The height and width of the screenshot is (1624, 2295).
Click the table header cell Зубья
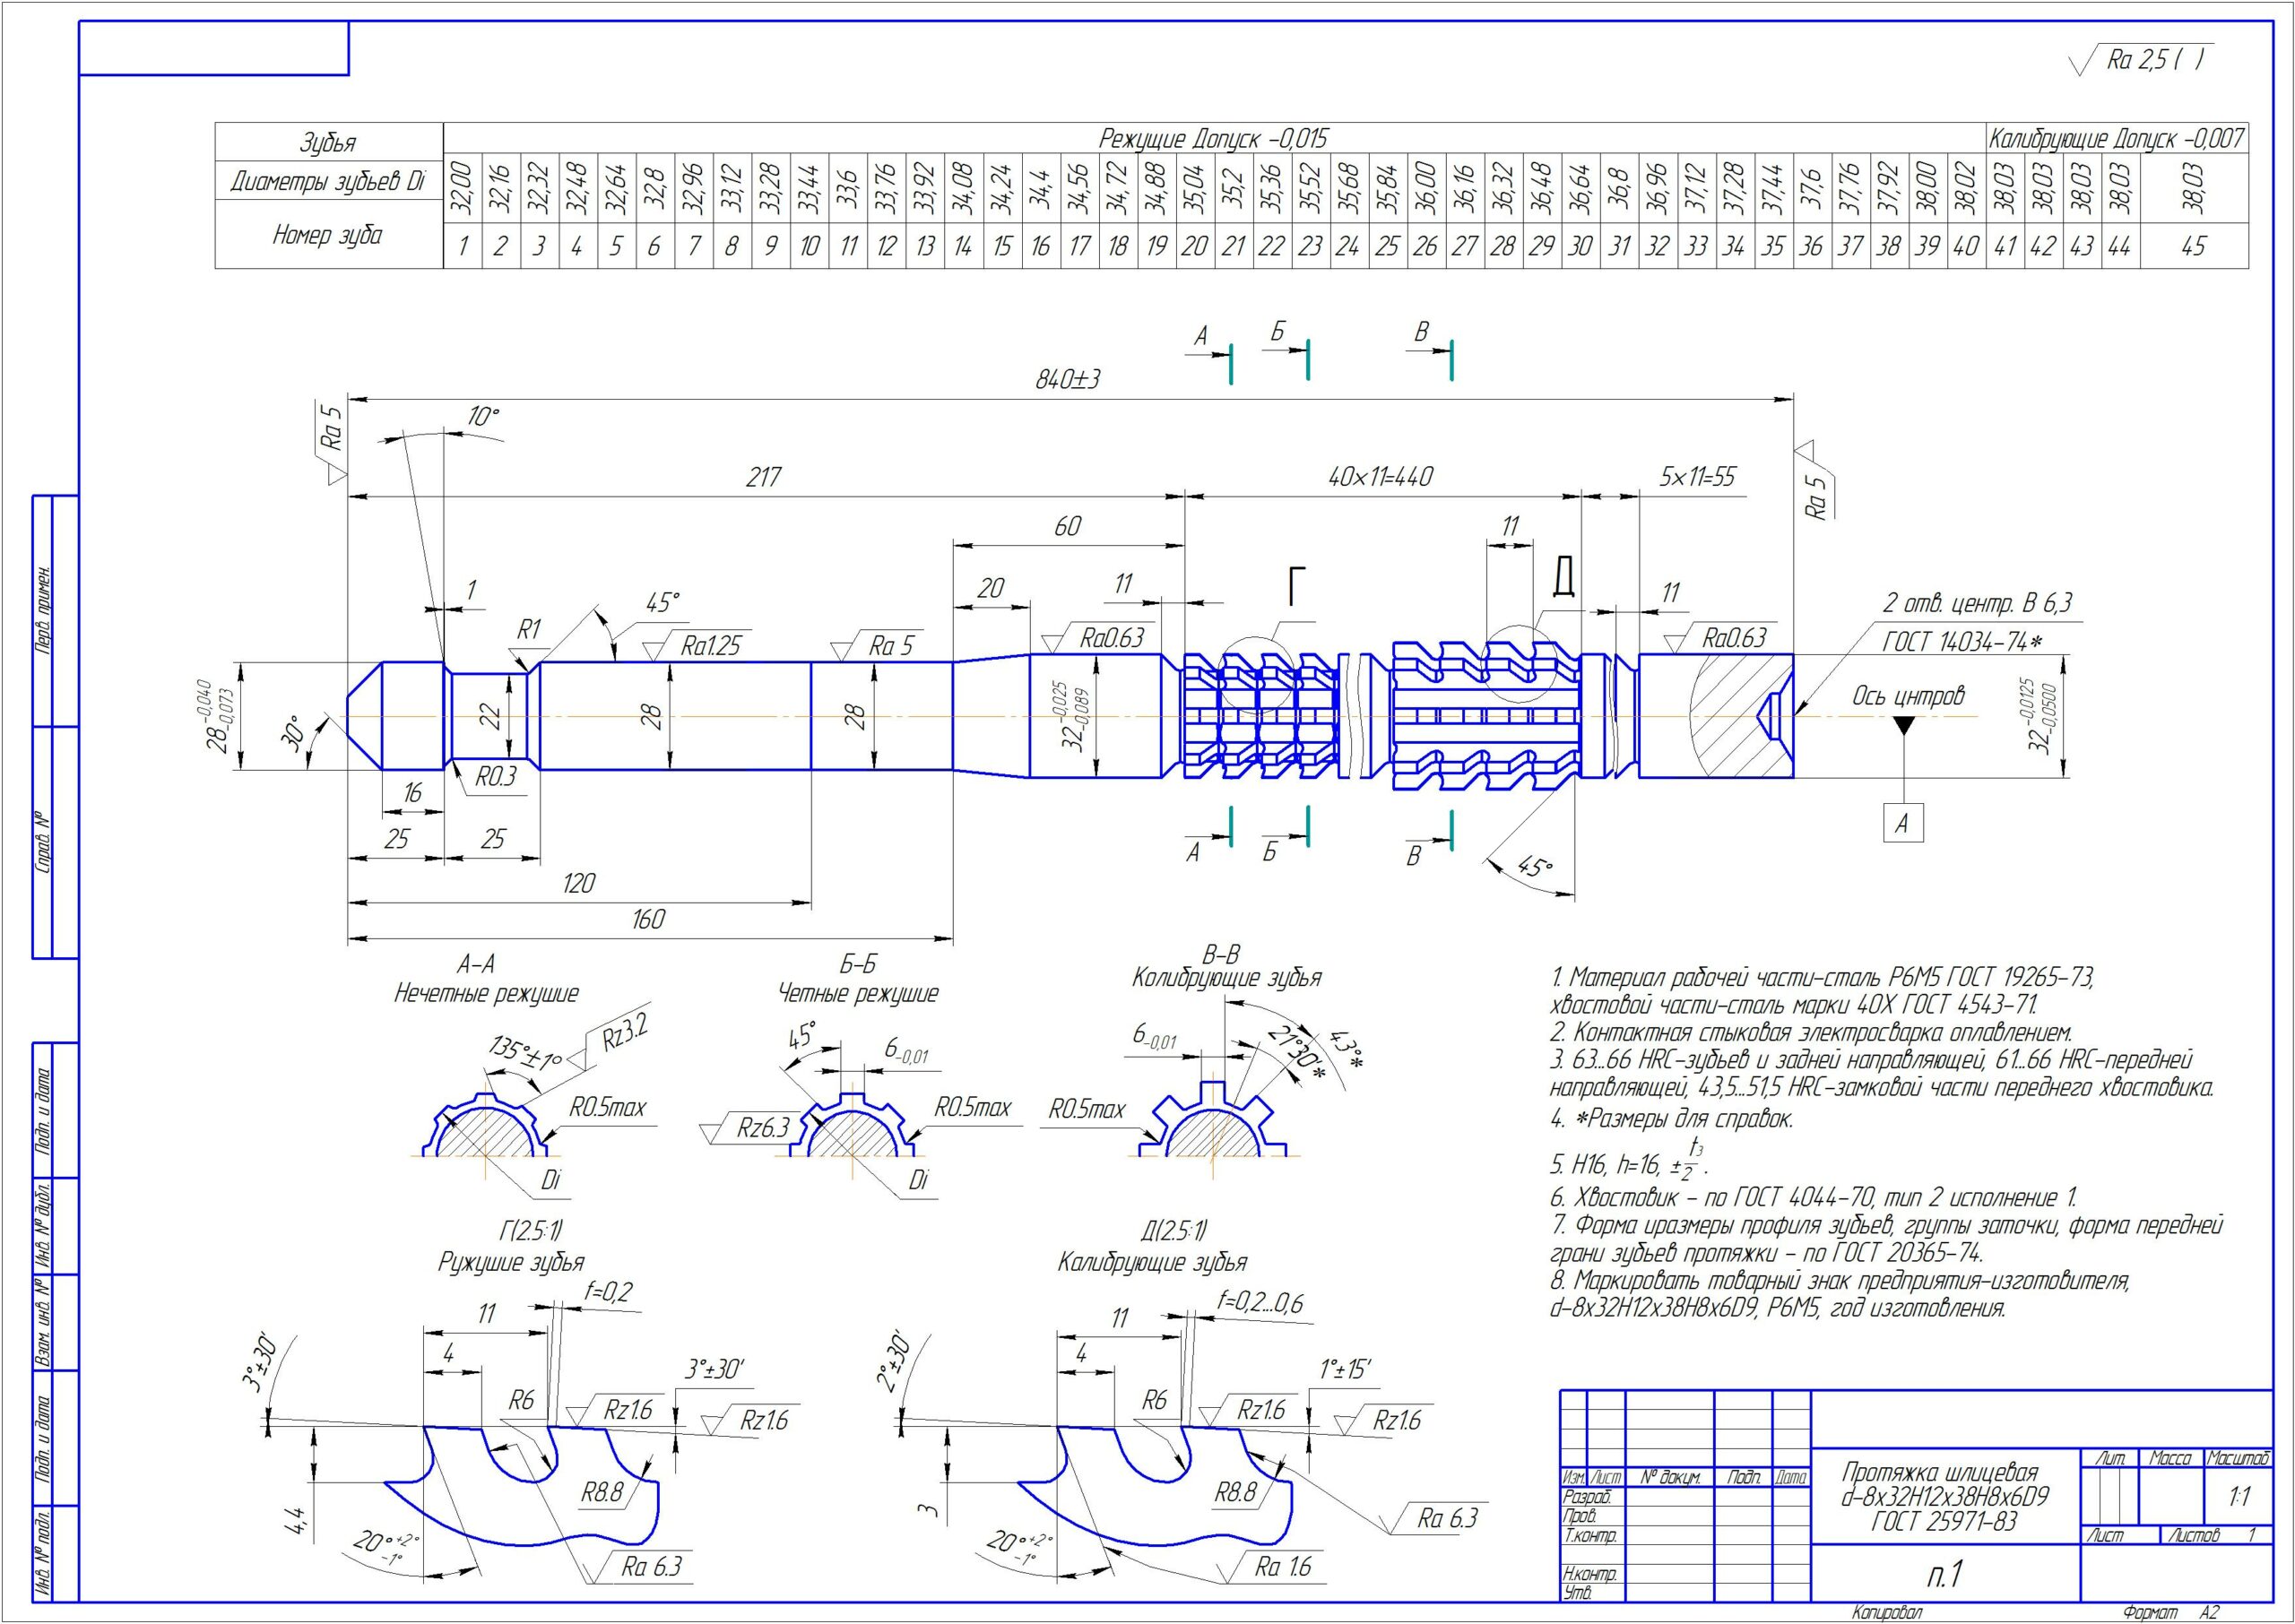328,143
